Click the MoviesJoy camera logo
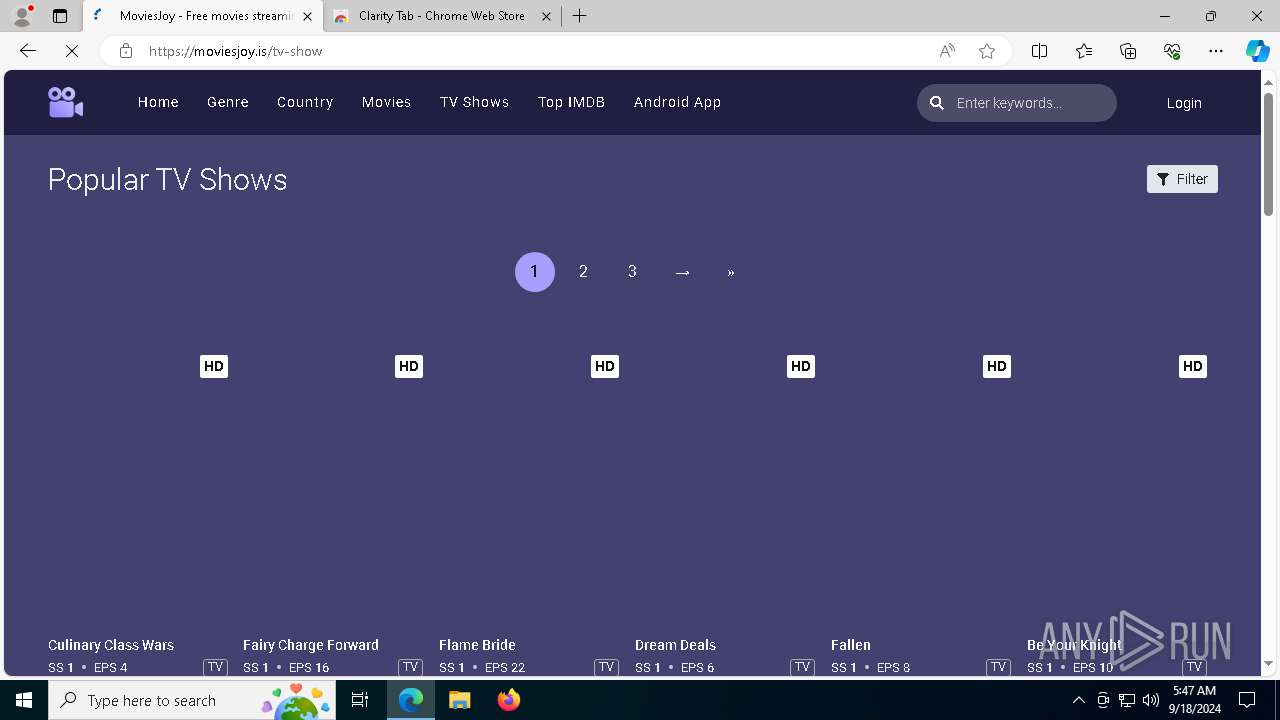The height and width of the screenshot is (720, 1280). point(65,102)
